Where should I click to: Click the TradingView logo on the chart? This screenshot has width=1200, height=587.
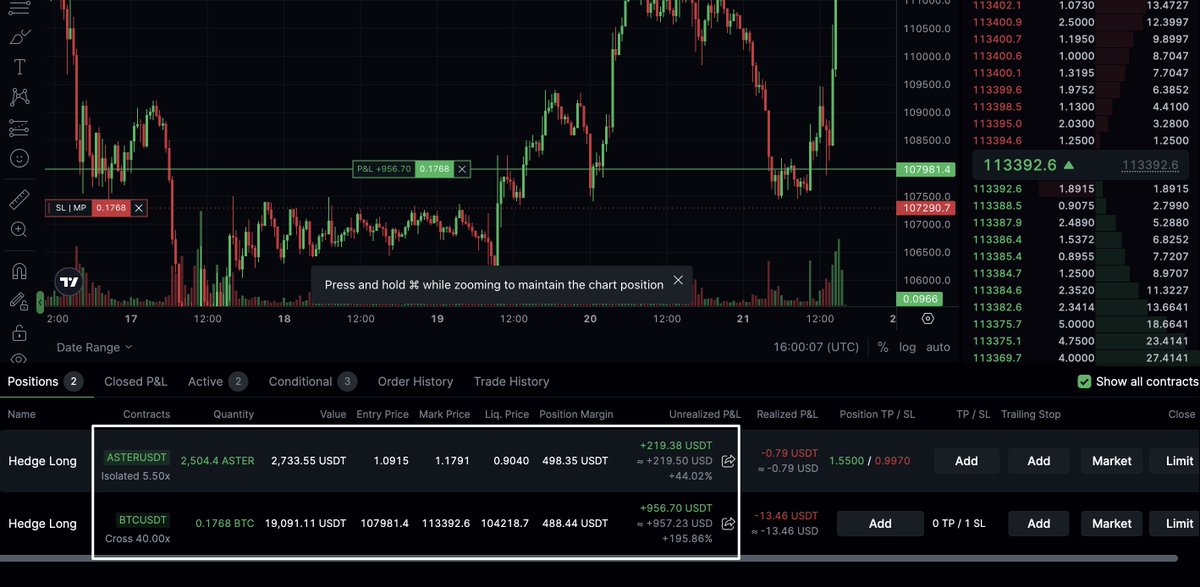pyautogui.click(x=68, y=282)
